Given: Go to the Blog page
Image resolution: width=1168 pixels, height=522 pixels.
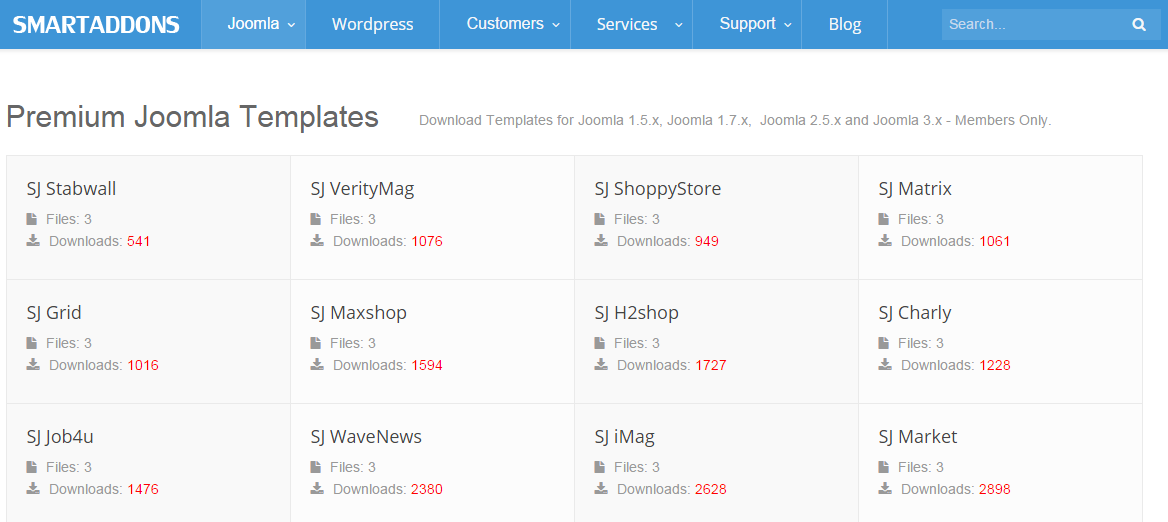Looking at the screenshot, I should pyautogui.click(x=845, y=24).
